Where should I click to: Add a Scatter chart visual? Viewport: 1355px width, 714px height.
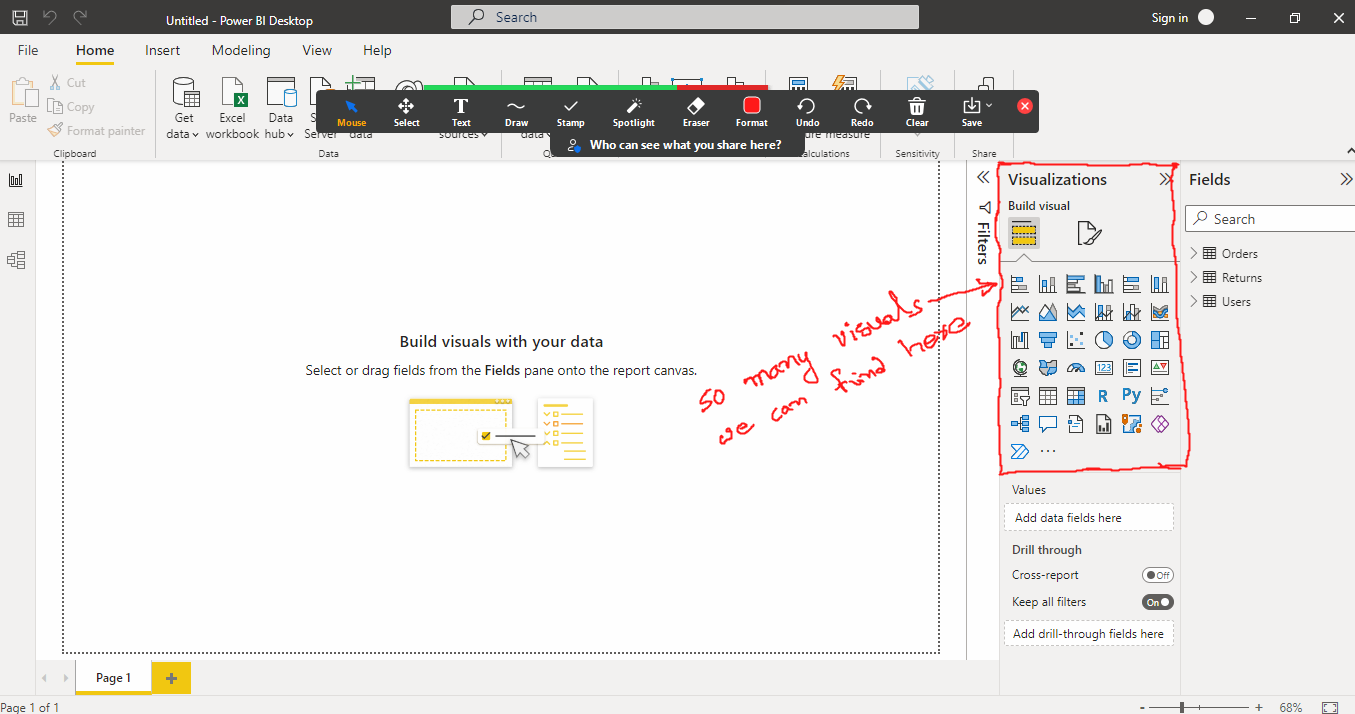[x=1075, y=341]
